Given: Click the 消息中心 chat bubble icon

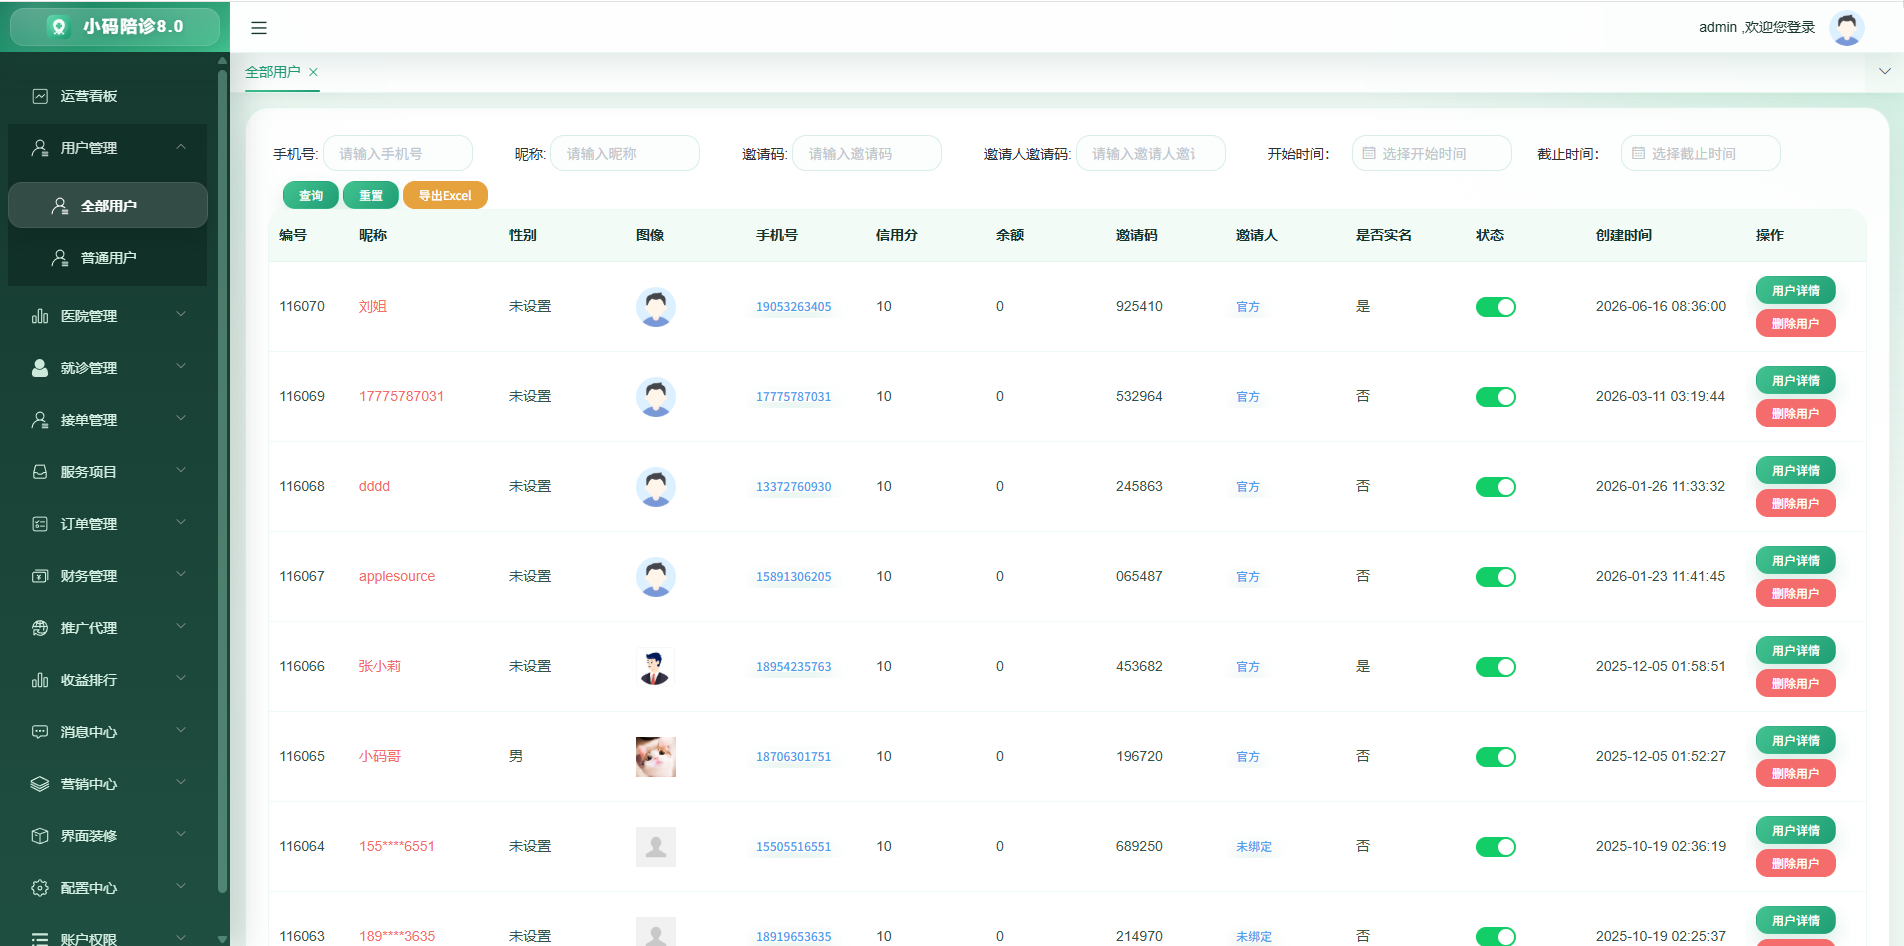Looking at the screenshot, I should (40, 732).
